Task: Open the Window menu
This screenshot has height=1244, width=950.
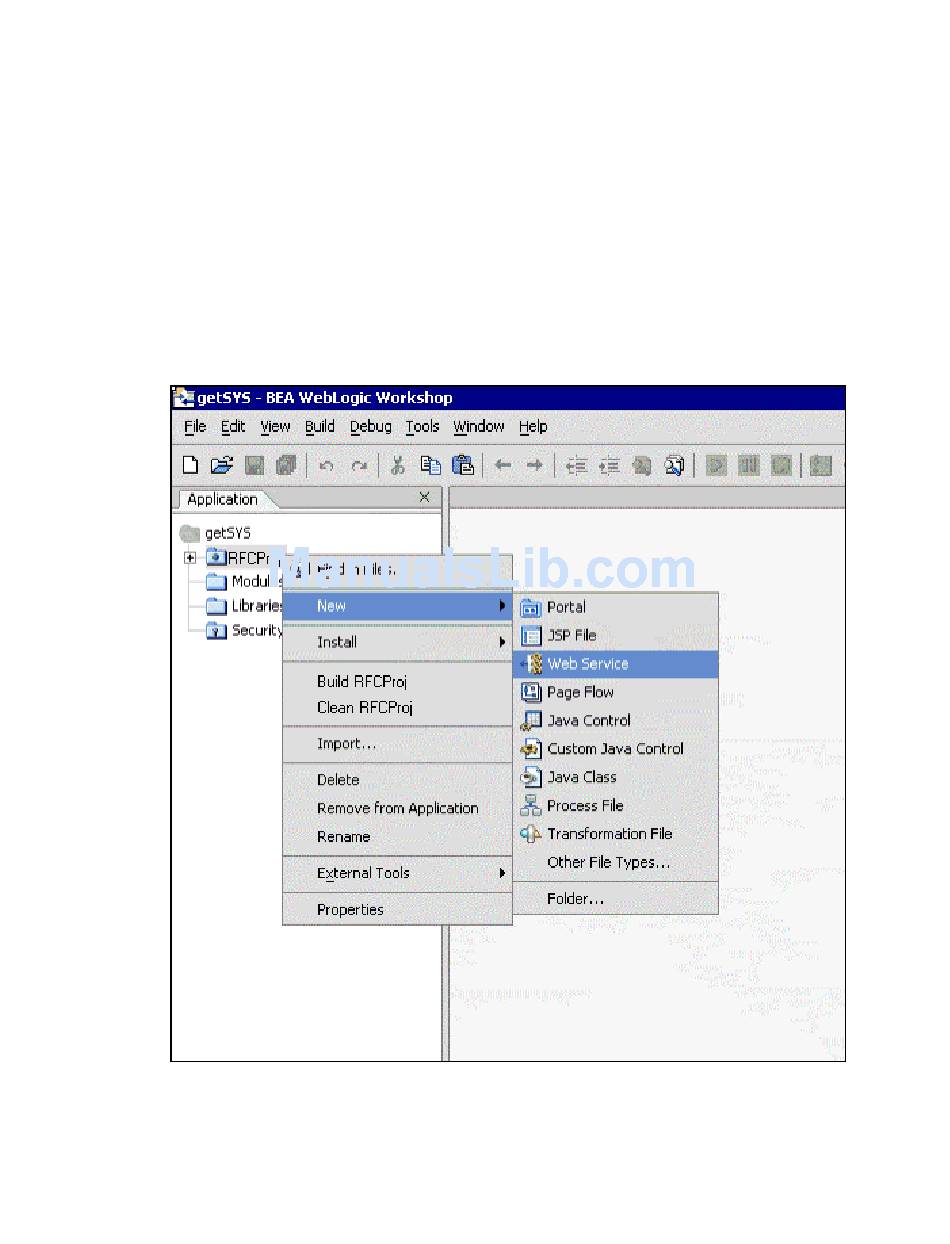Action: (x=479, y=427)
